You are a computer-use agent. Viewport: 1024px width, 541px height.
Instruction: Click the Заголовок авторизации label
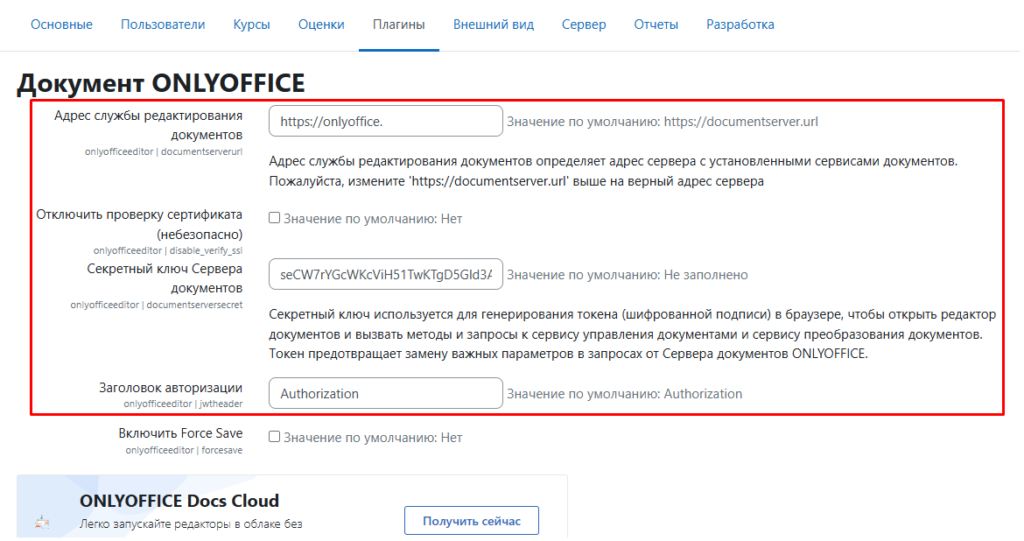click(170, 387)
